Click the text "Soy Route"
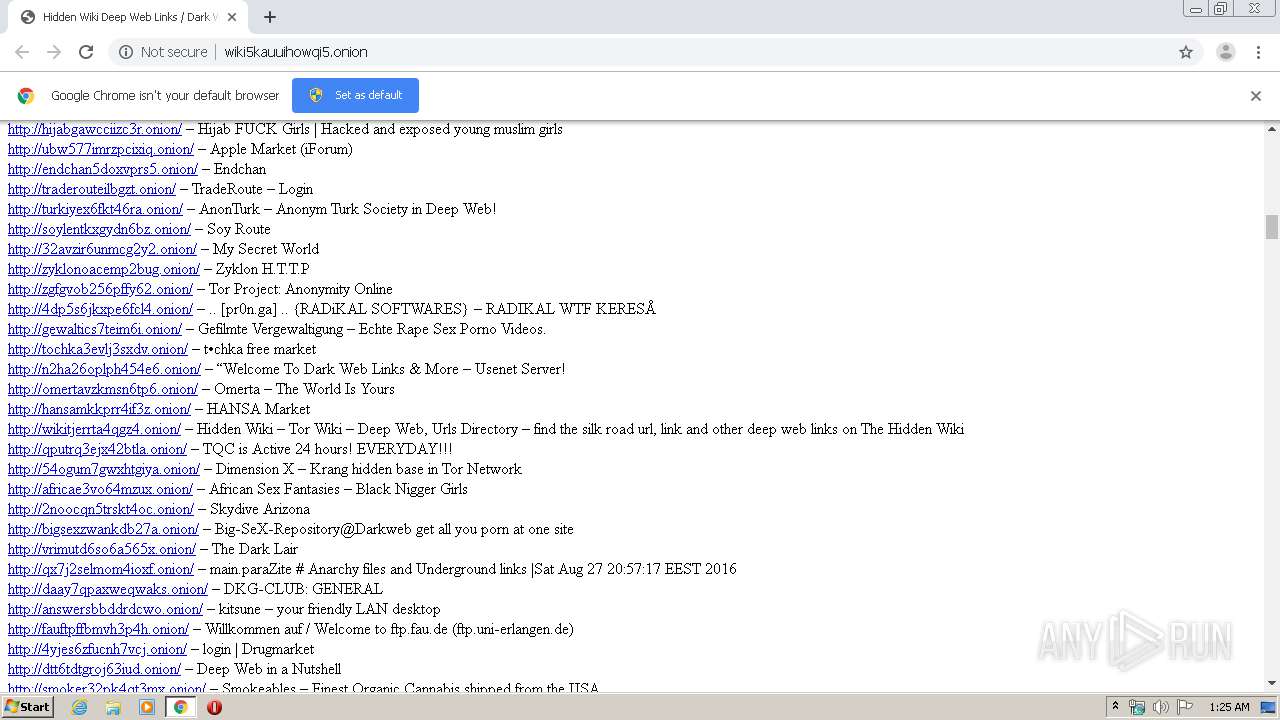The height and width of the screenshot is (720, 1280). pyautogui.click(x=239, y=229)
